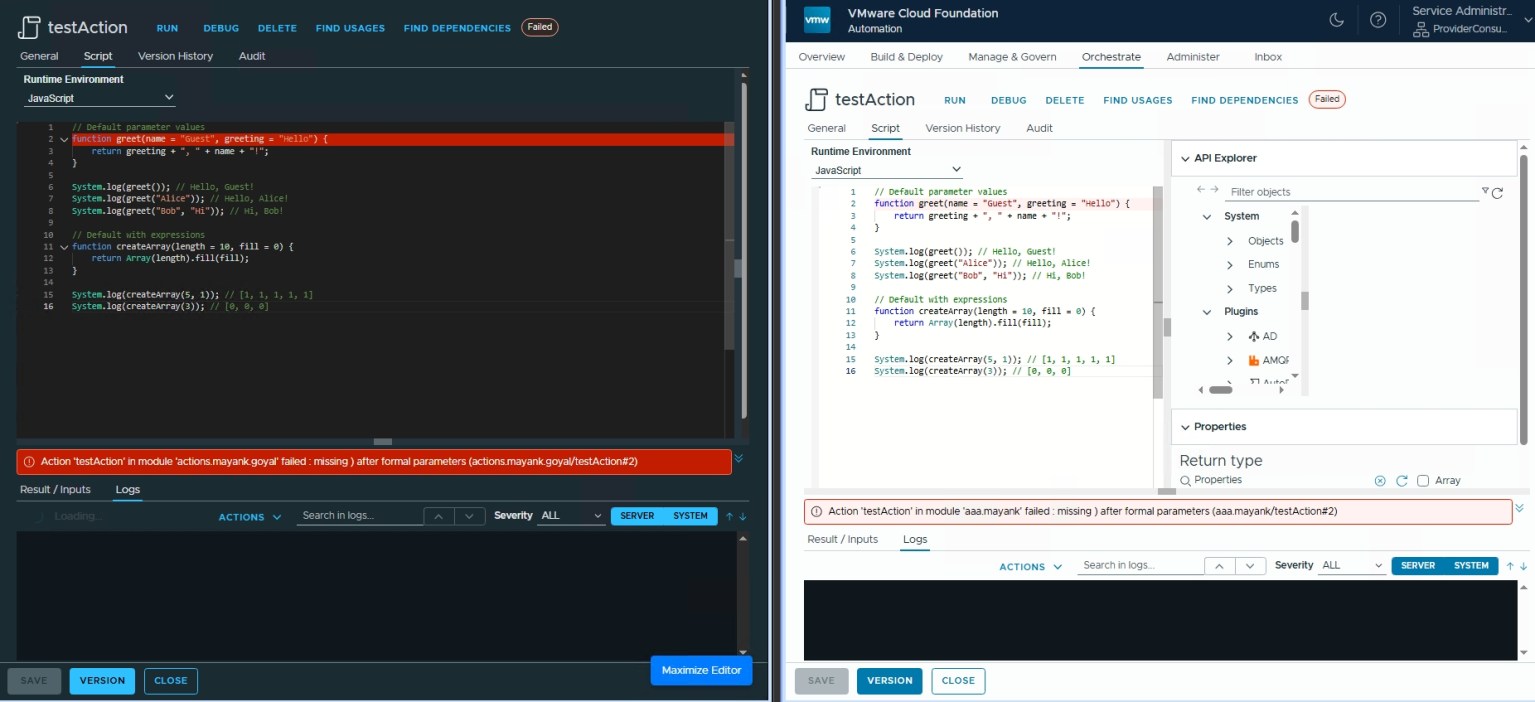The width and height of the screenshot is (1535, 702).
Task: Clear the Properties search using the x icon
Action: 1381,480
